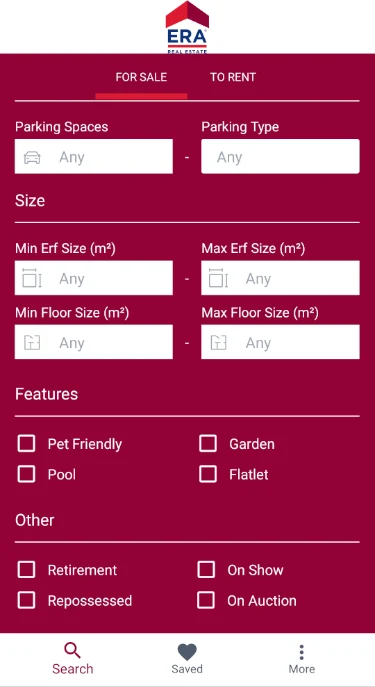This screenshot has width=375, height=687.
Task: Click the Min Erf Size dimension icon
Action: point(32,278)
